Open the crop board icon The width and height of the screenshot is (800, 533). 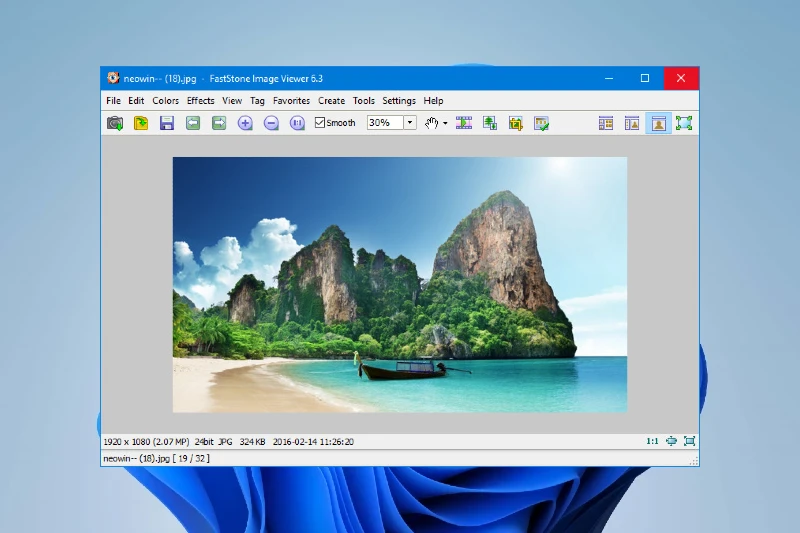(x=516, y=123)
